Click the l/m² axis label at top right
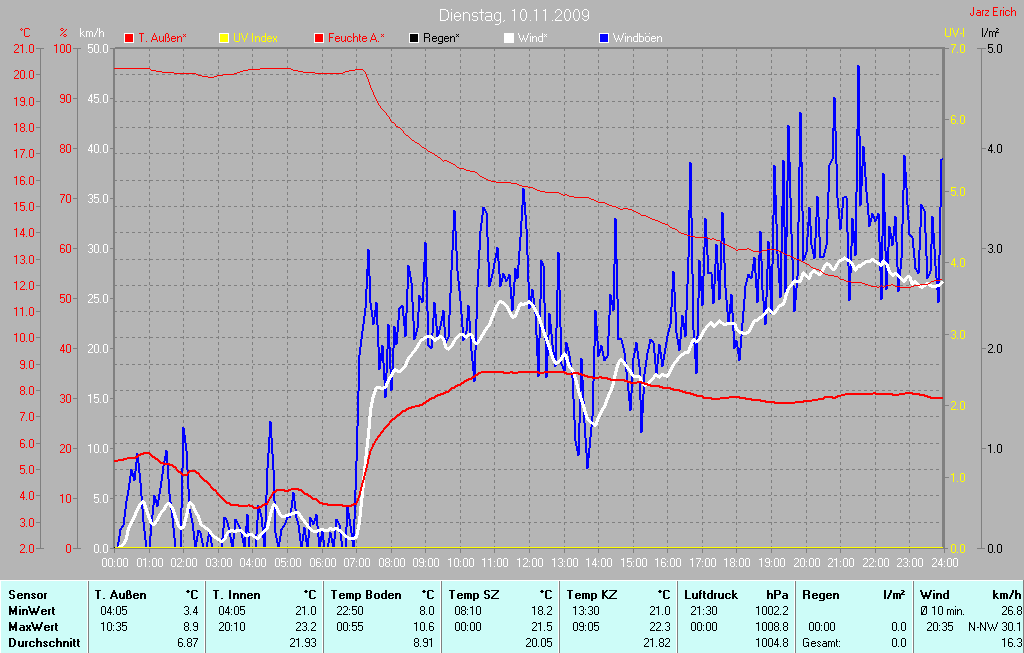 point(990,32)
